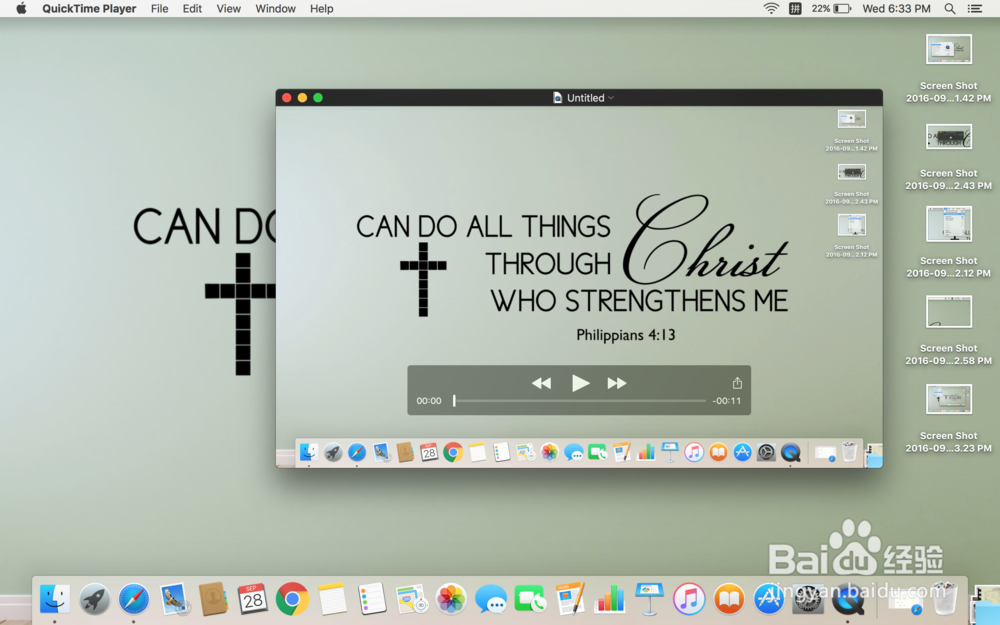The height and width of the screenshot is (625, 1000).
Task: Open Contacts from the main Dock
Action: [213, 599]
